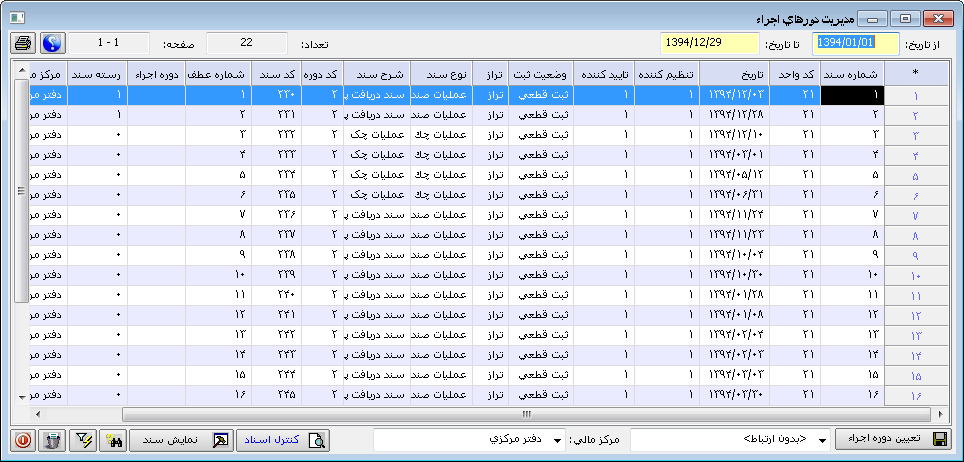The width and height of the screenshot is (964, 462).
Task: Click the تاریخ column header
Action: coord(734,73)
